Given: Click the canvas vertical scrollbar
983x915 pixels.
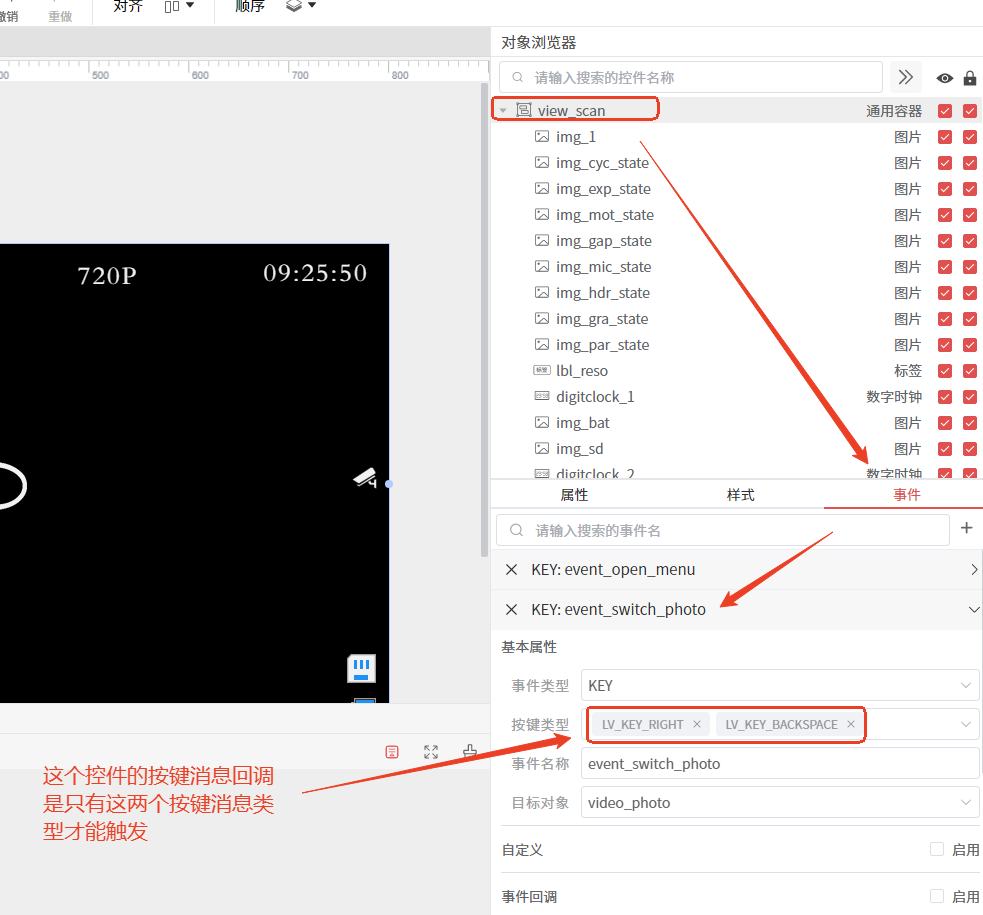Looking at the screenshot, I should click(484, 320).
